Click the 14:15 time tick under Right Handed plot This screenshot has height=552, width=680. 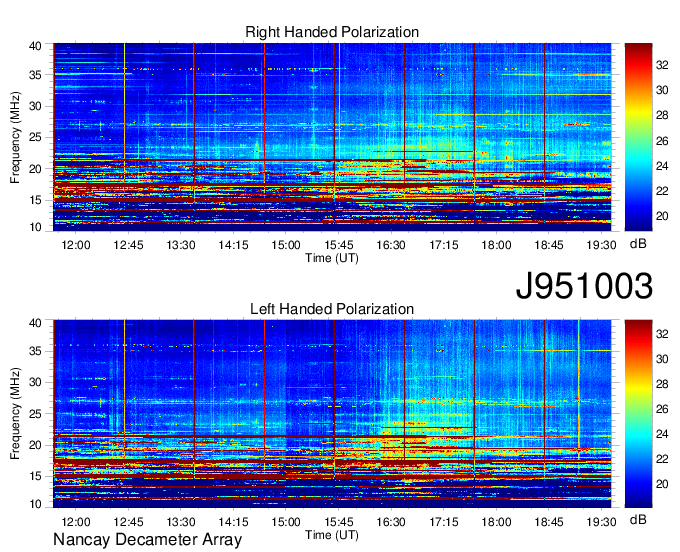[x=233, y=245]
